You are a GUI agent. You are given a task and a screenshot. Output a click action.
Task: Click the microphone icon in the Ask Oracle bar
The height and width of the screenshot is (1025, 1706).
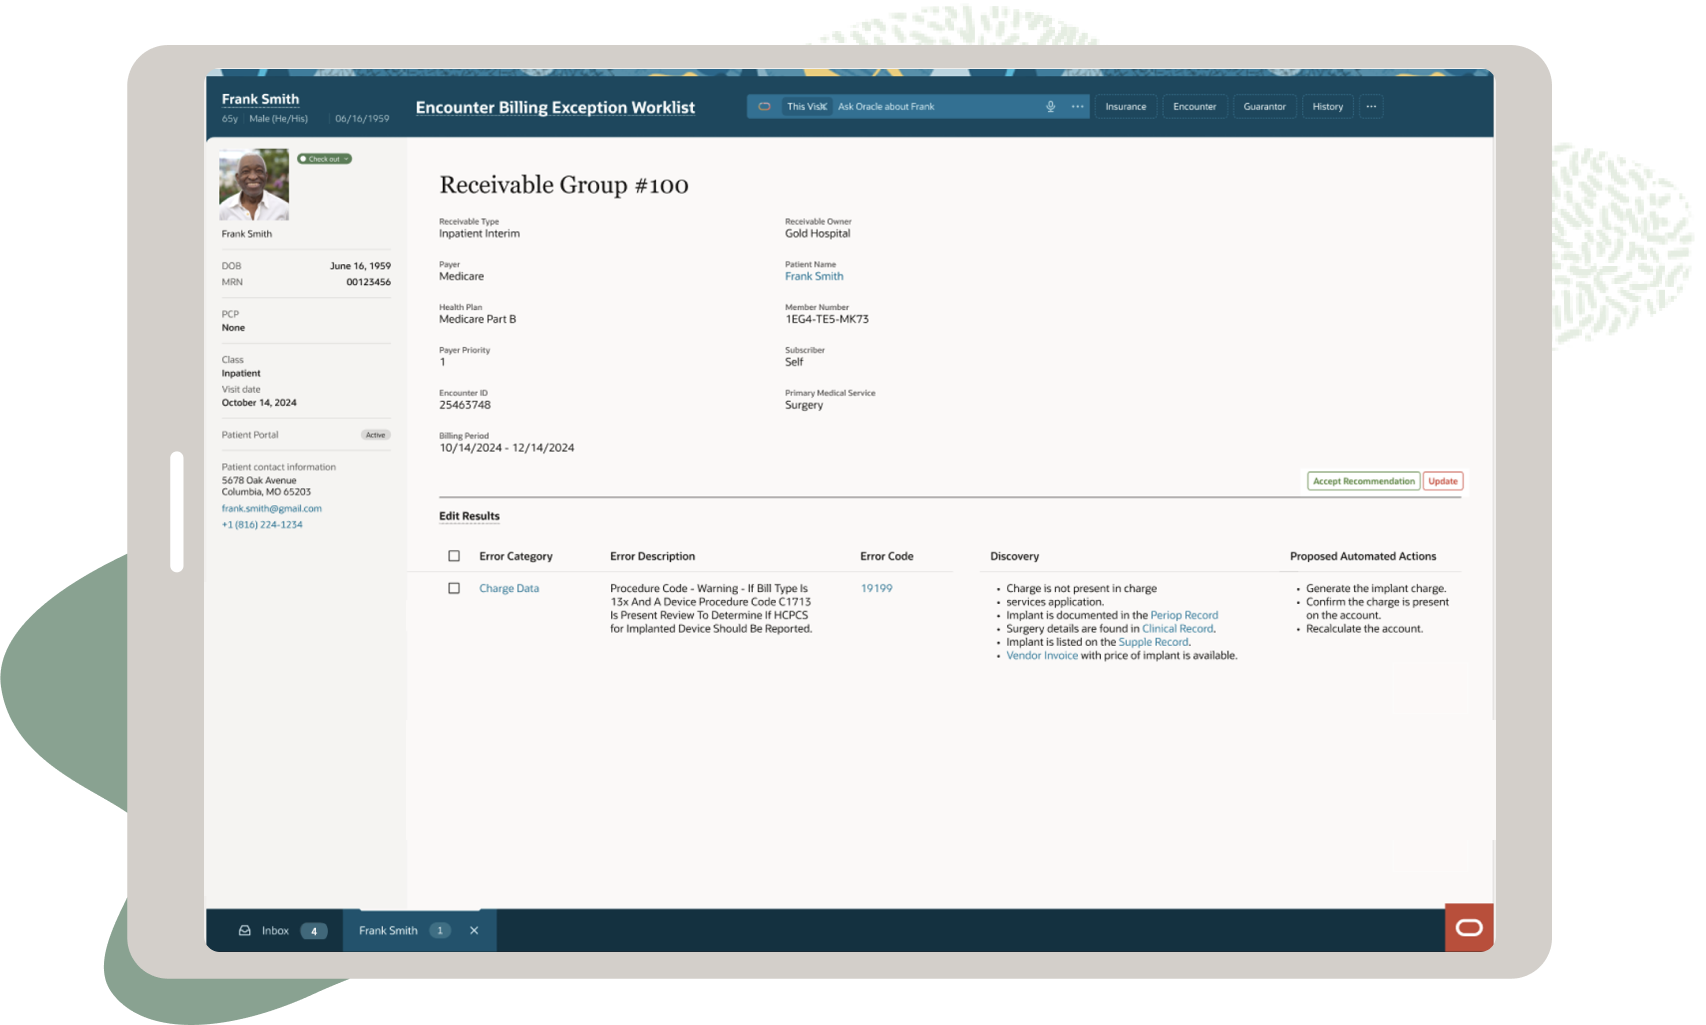[1050, 107]
